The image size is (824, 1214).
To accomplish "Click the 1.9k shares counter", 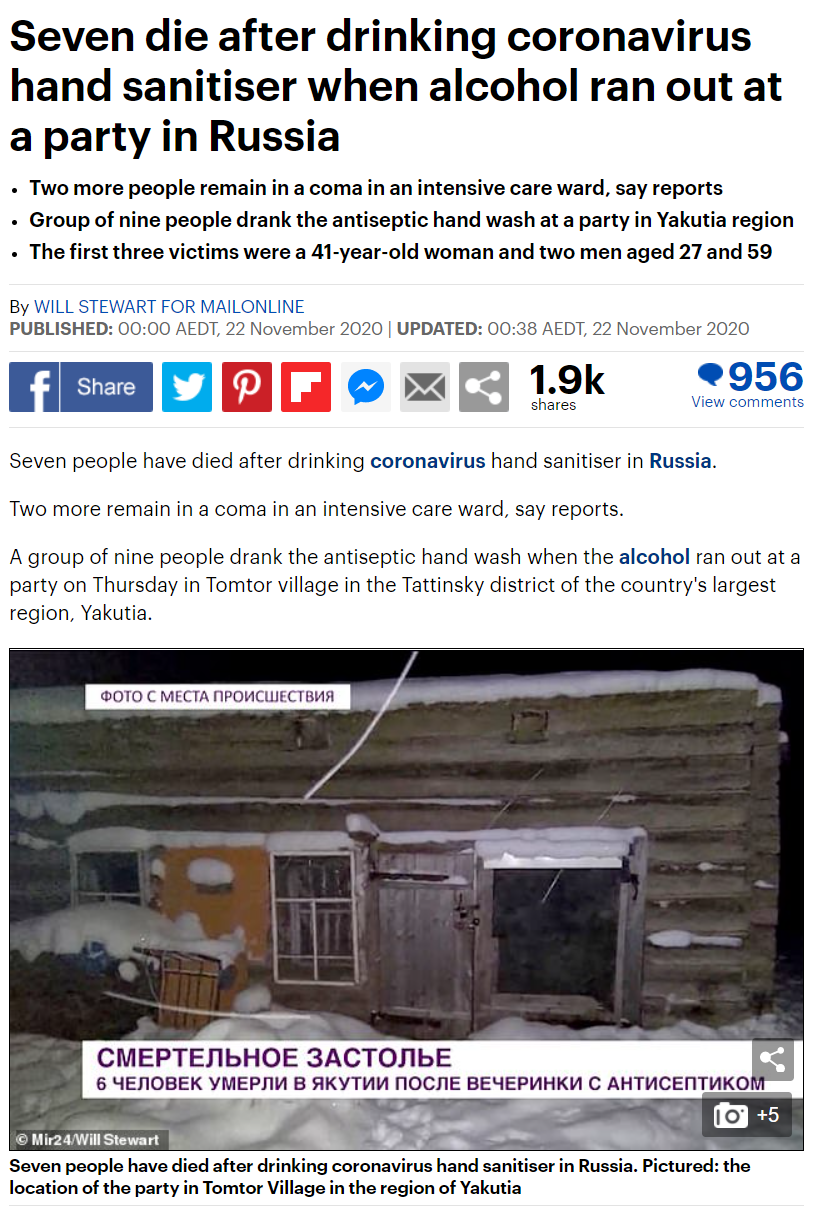I will pyautogui.click(x=566, y=387).
